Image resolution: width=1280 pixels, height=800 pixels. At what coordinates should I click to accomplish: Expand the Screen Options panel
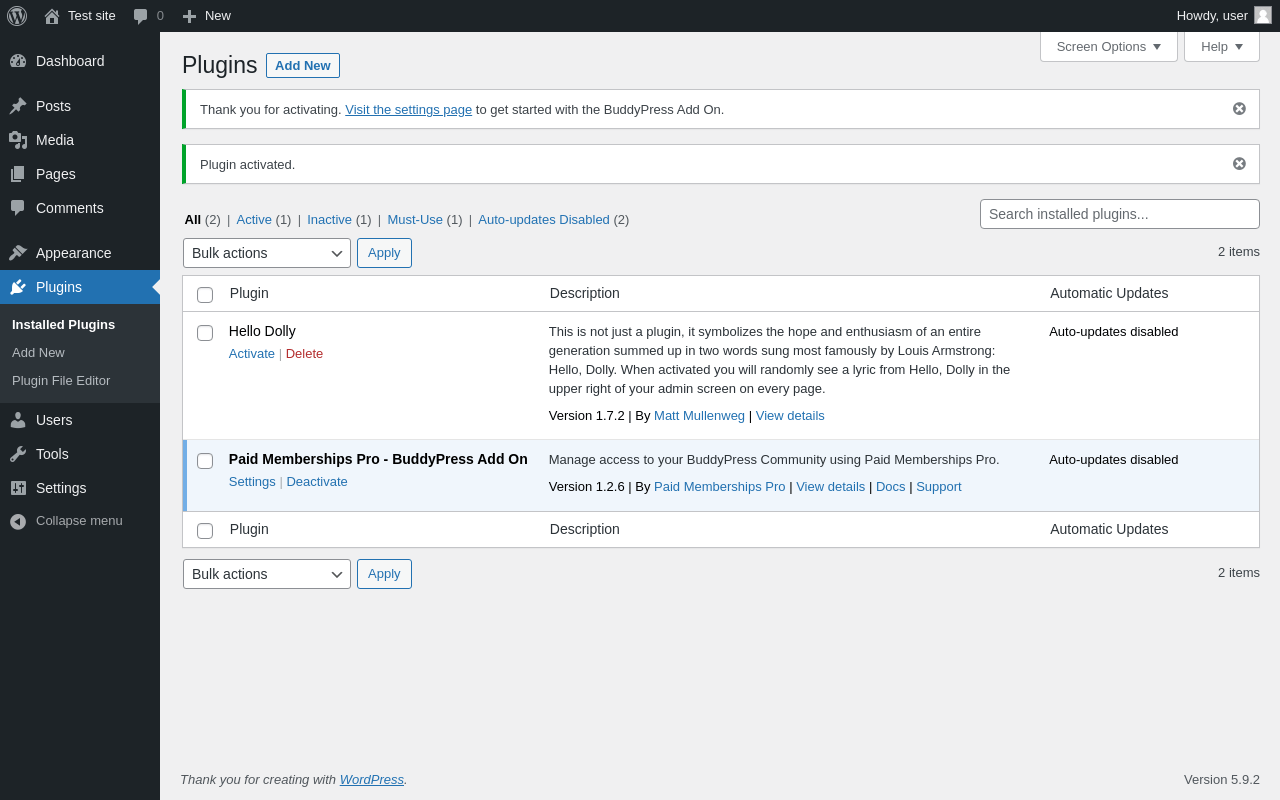coord(1108,47)
